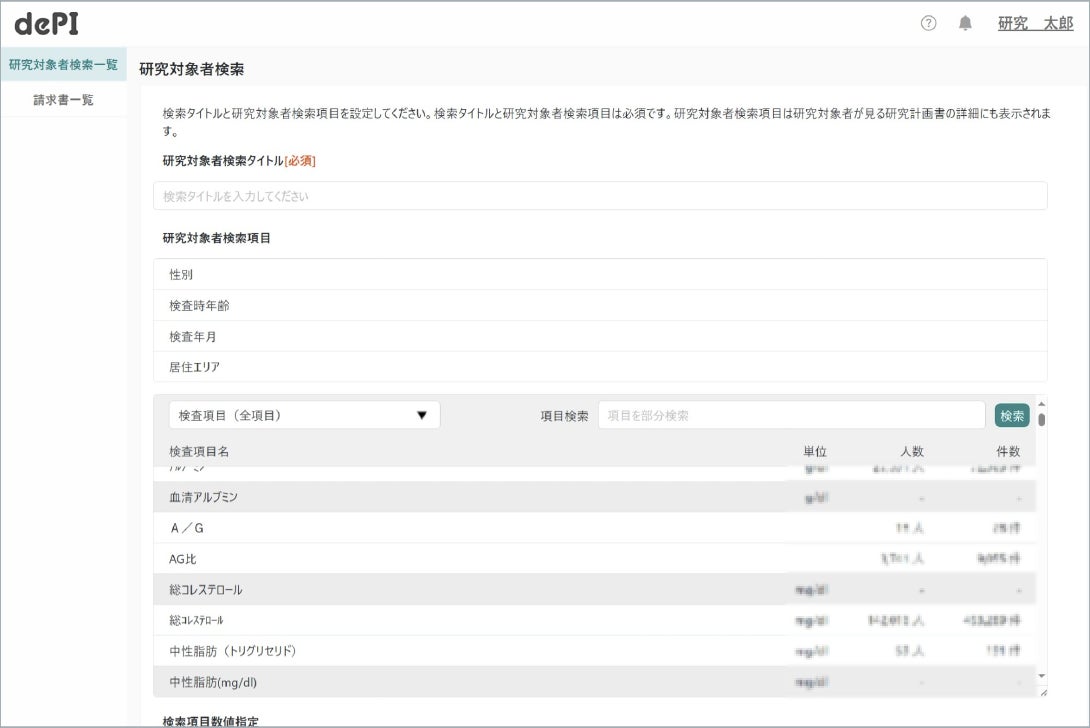Click the scrollbar up arrow of item list
This screenshot has height=728, width=1090.
[1041, 403]
